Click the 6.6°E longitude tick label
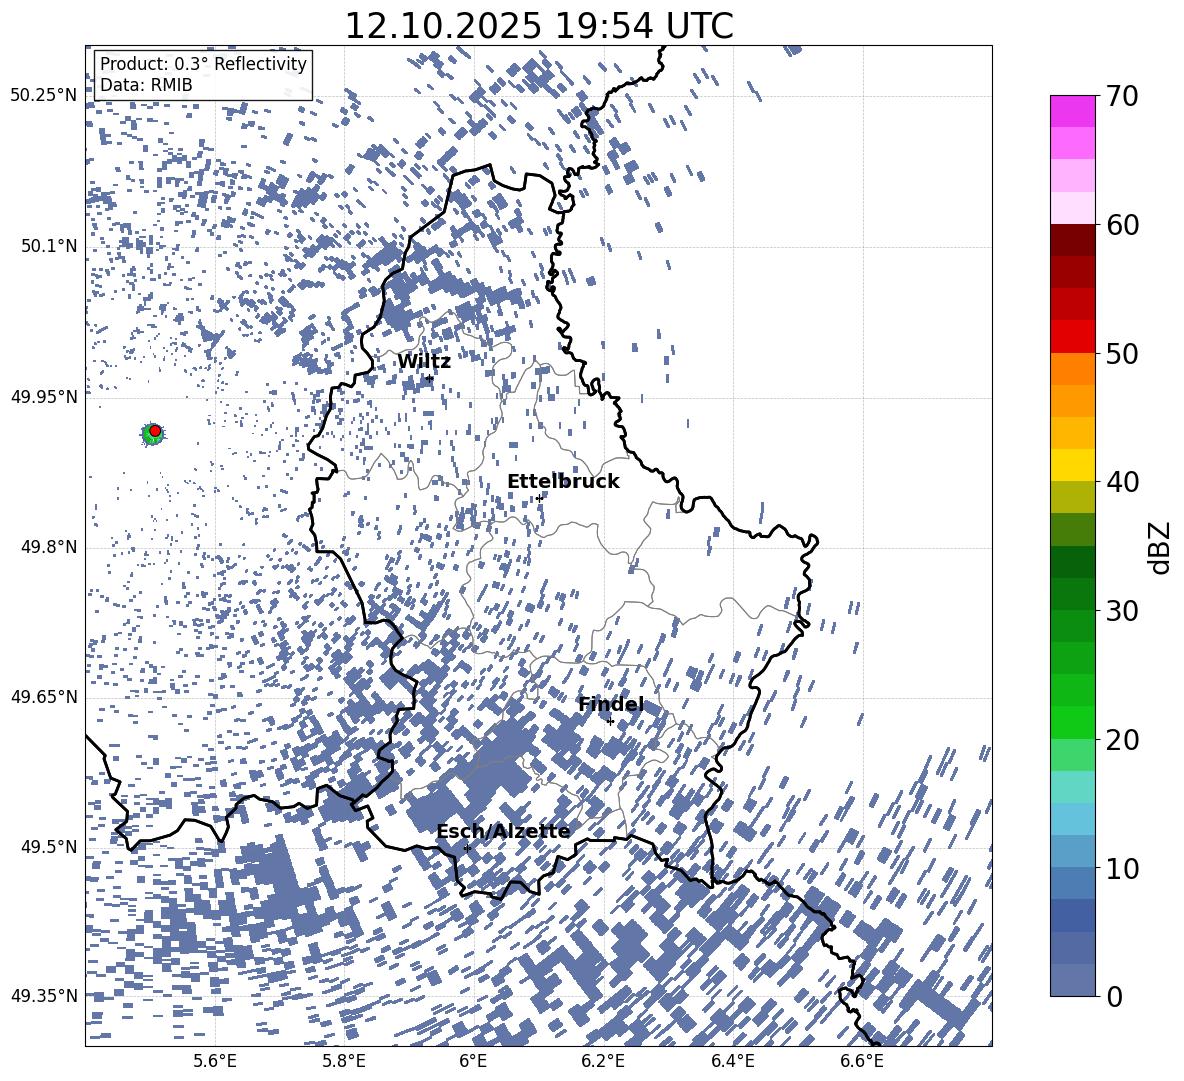 point(862,1061)
